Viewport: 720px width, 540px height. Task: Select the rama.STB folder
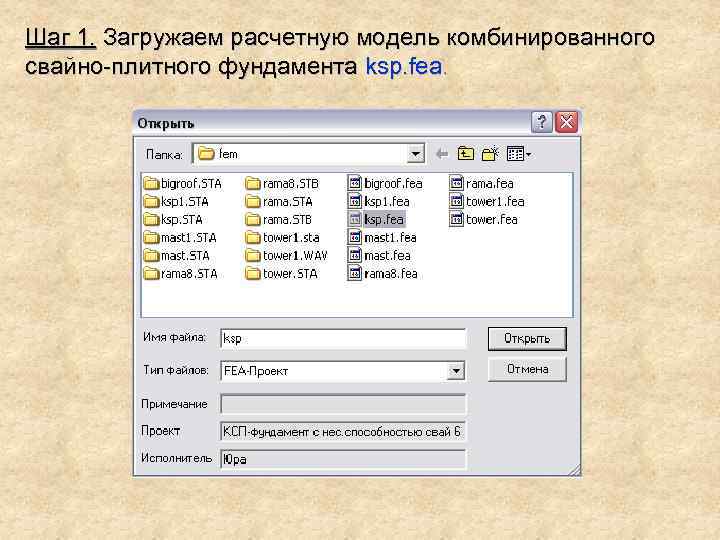(279, 219)
